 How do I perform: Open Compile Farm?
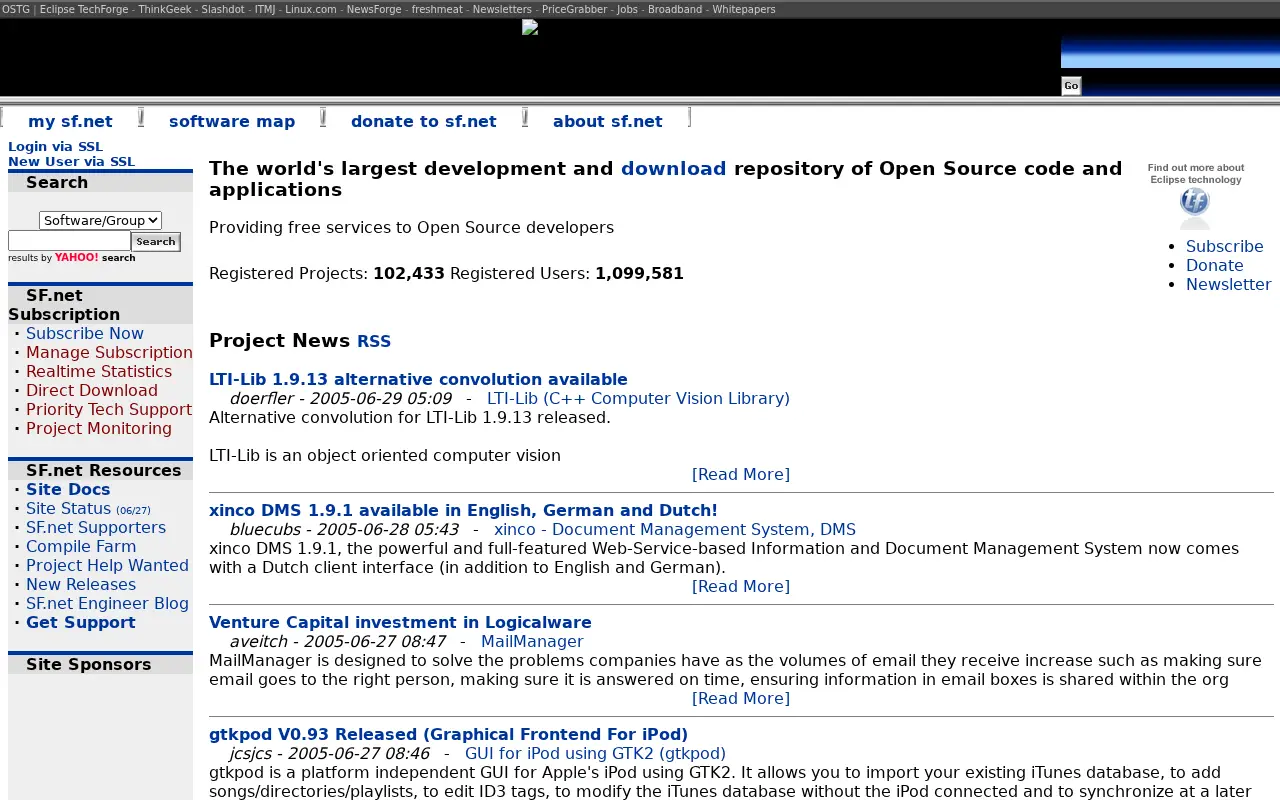click(81, 546)
